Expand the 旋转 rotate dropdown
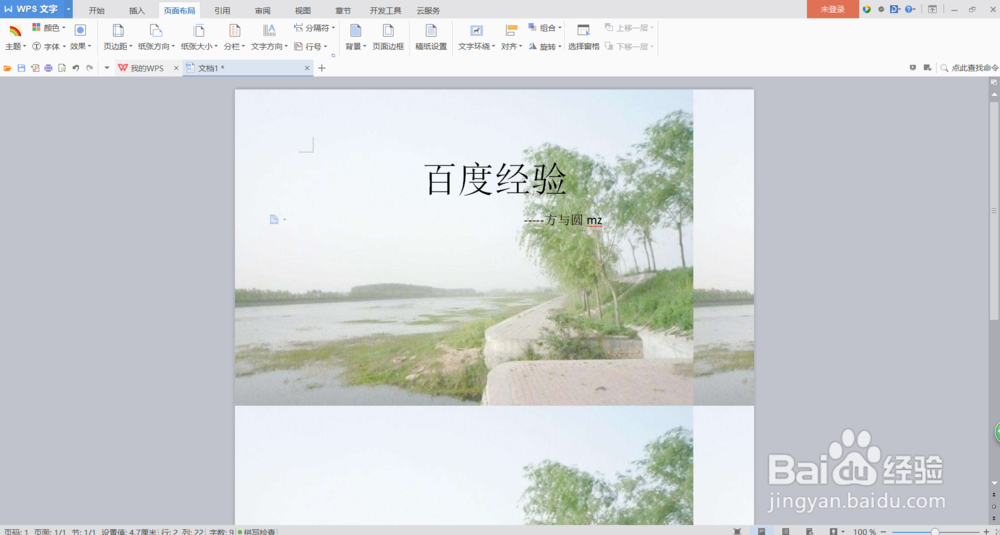Viewport: 1000px width, 535px height. [x=559, y=47]
